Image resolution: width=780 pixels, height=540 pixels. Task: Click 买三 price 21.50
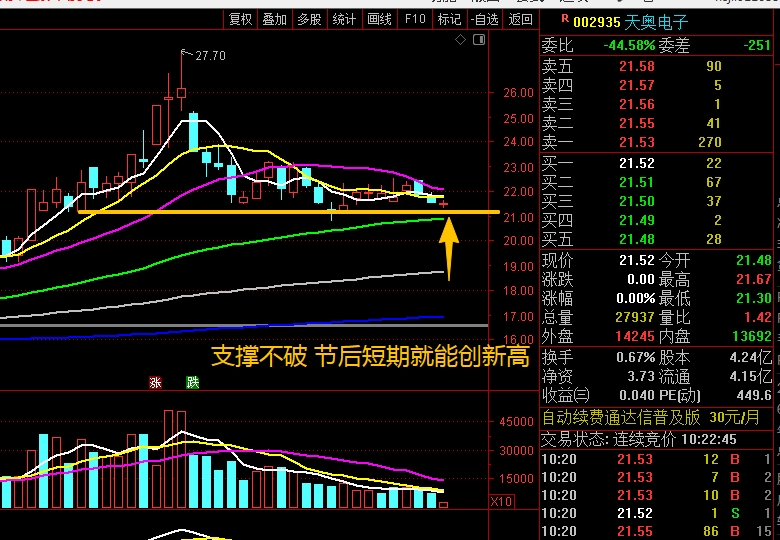[637, 201]
